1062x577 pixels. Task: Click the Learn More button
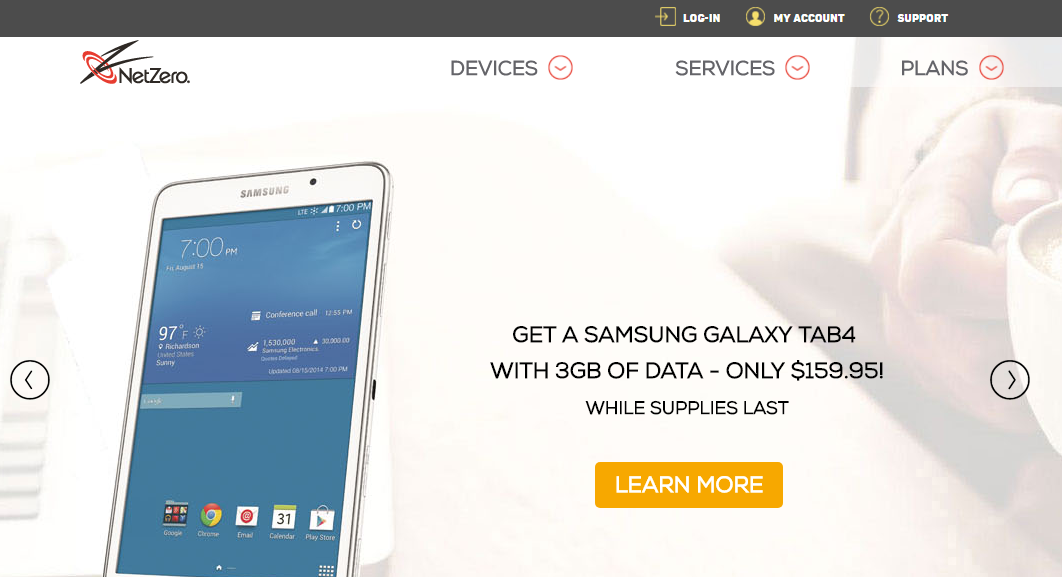tap(689, 485)
